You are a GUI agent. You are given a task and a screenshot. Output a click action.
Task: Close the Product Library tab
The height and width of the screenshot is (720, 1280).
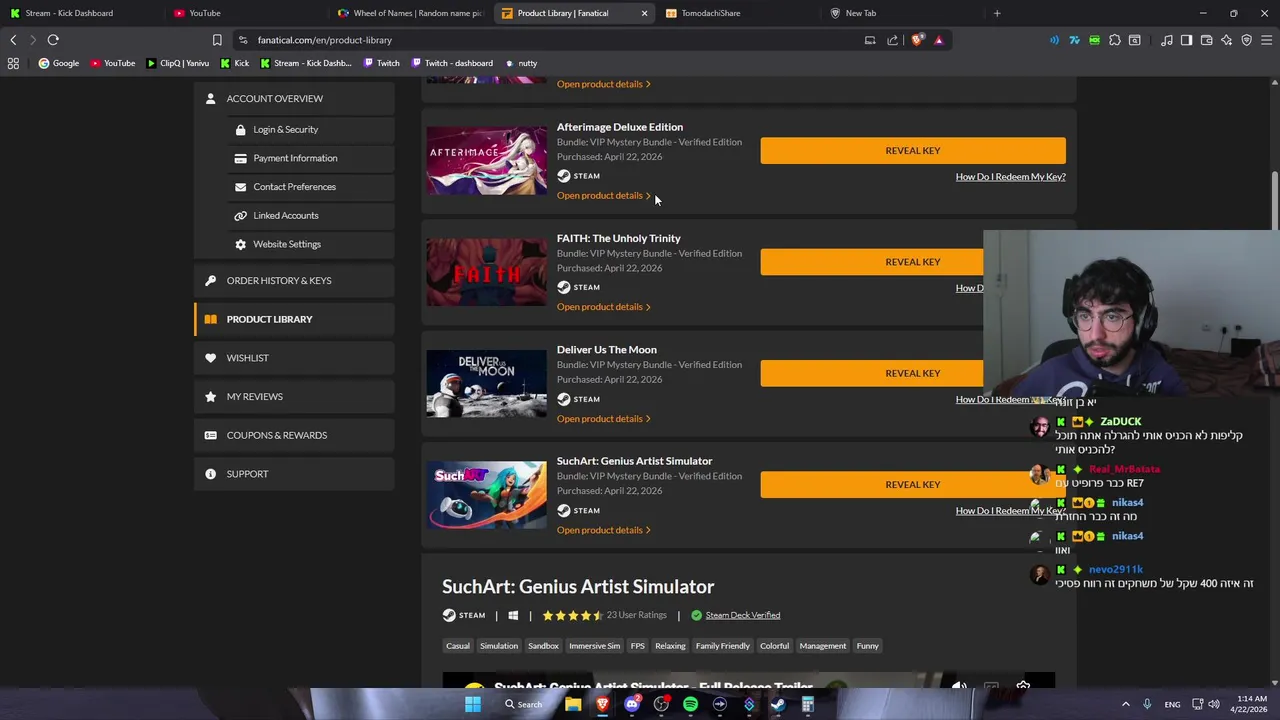tap(644, 13)
